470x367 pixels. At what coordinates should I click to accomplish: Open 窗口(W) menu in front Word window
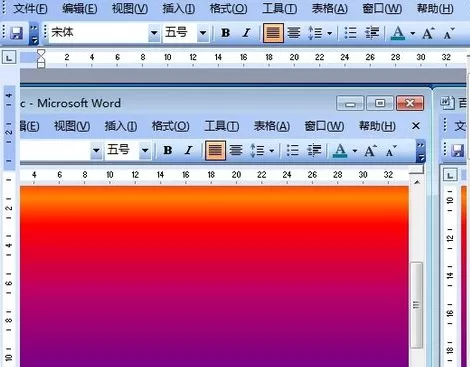(x=324, y=126)
